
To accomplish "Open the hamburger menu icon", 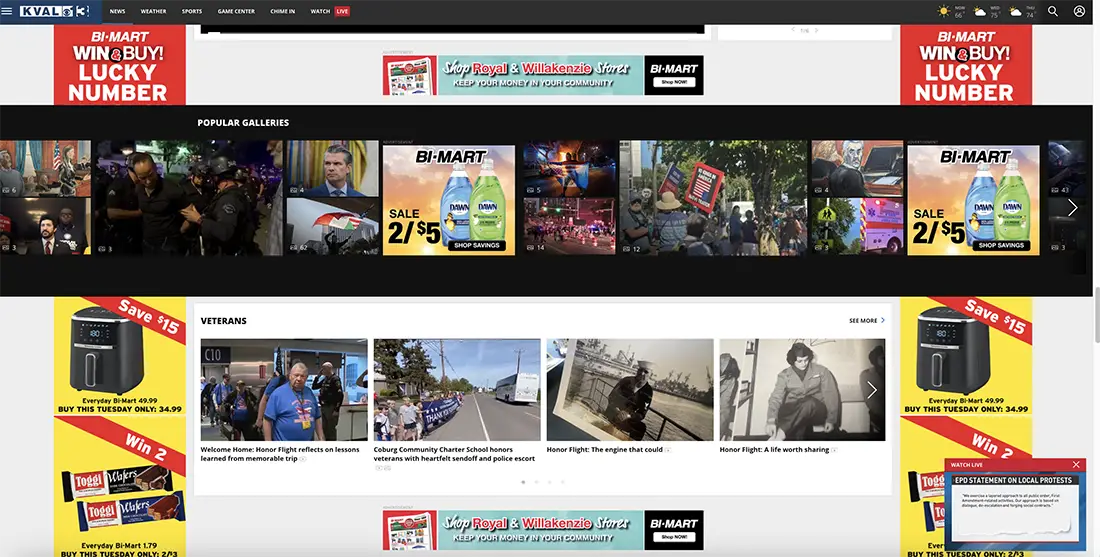I will tap(7, 11).
